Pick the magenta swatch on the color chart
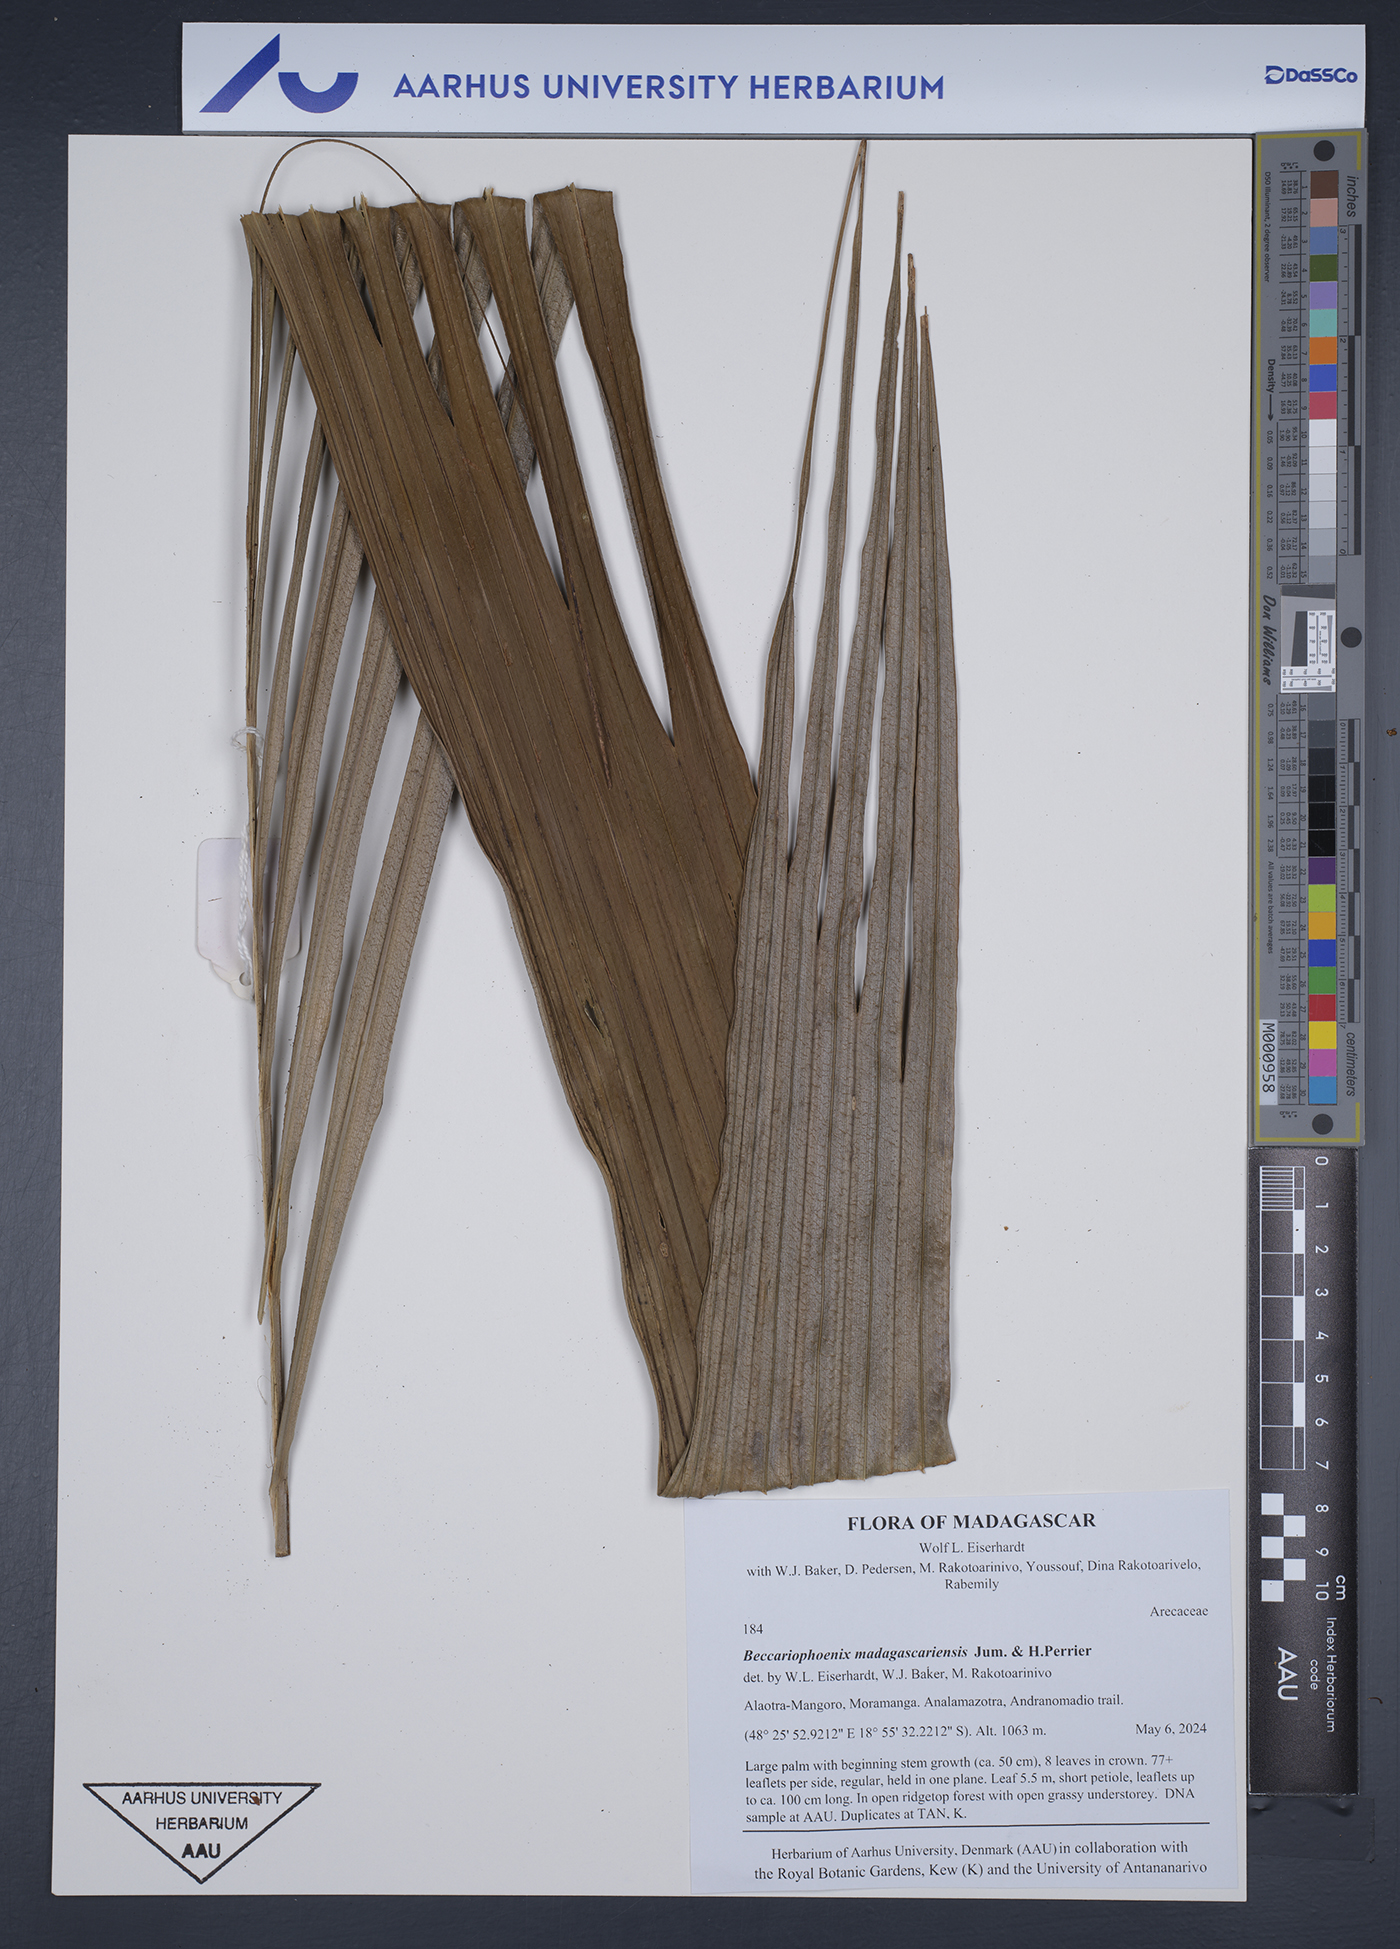Screen dimensions: 1400x1949 1323,1062
